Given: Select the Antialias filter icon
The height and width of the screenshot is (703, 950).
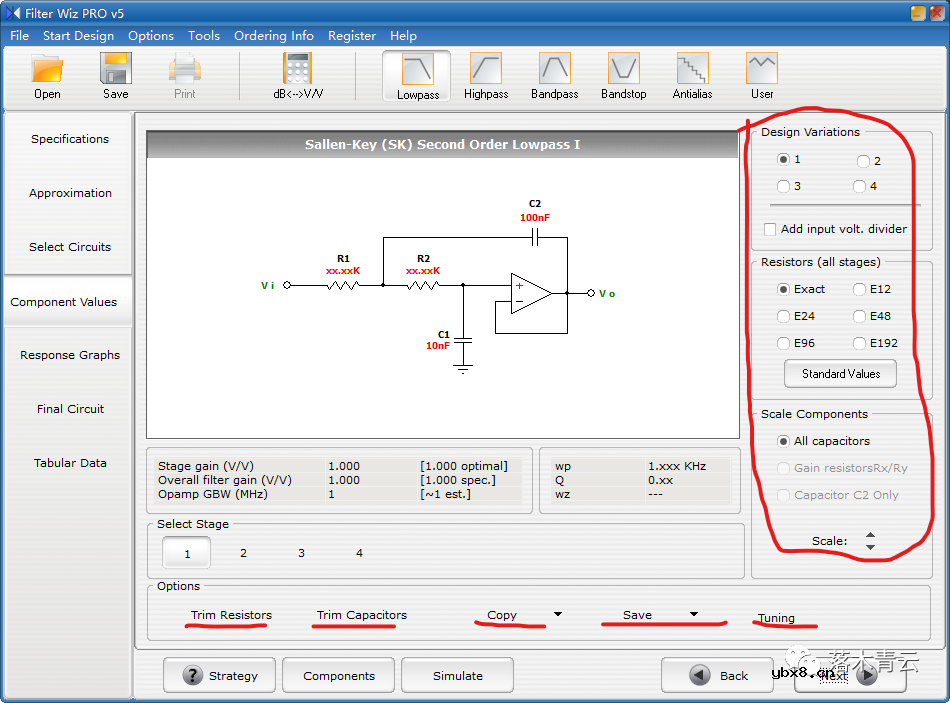Looking at the screenshot, I should click(692, 69).
